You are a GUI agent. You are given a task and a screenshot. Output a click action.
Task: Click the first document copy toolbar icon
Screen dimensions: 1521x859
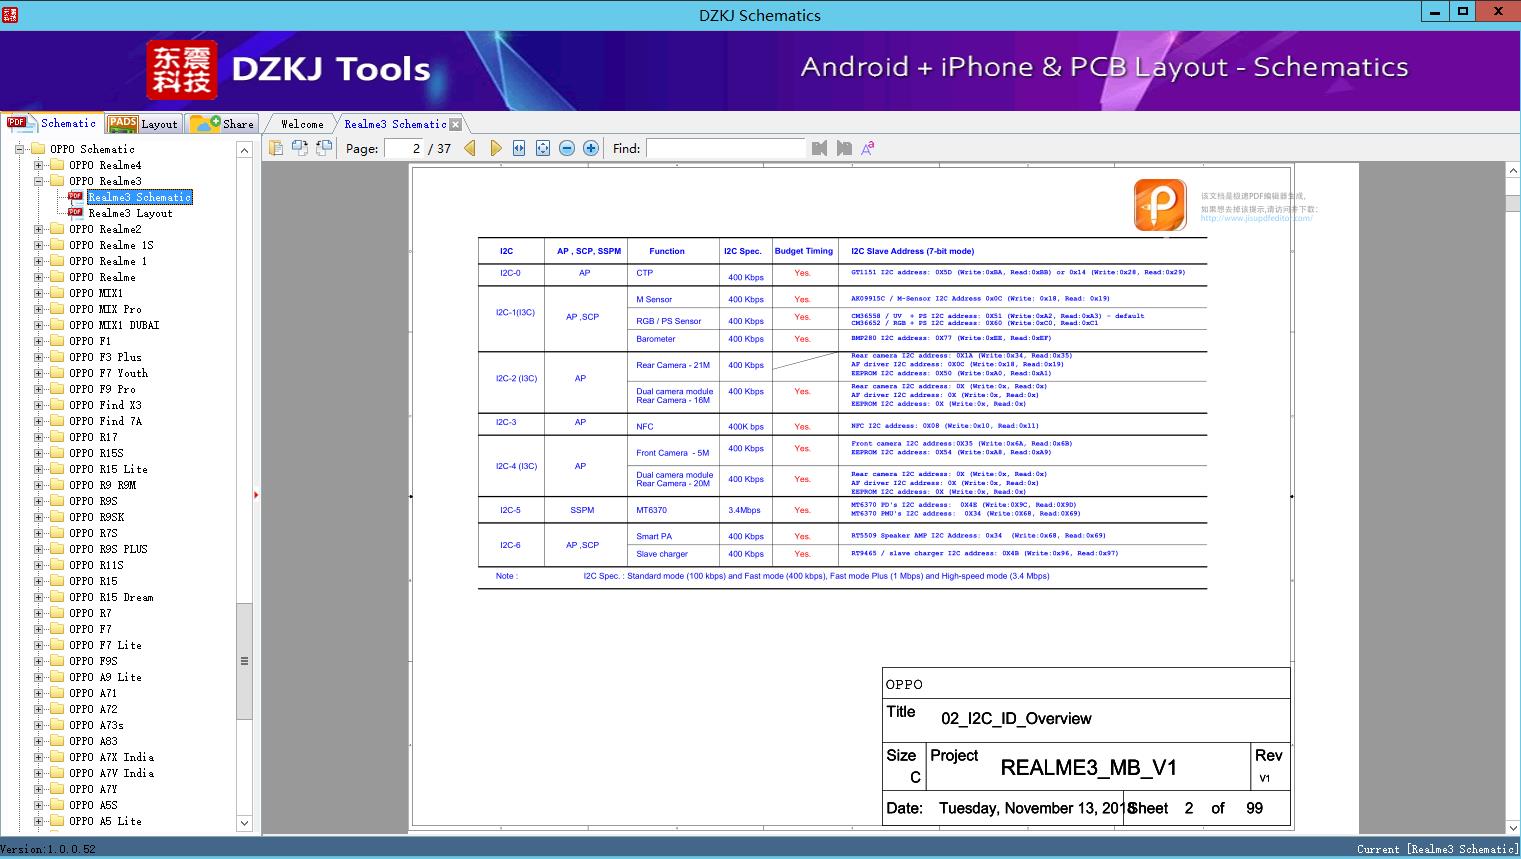click(275, 148)
